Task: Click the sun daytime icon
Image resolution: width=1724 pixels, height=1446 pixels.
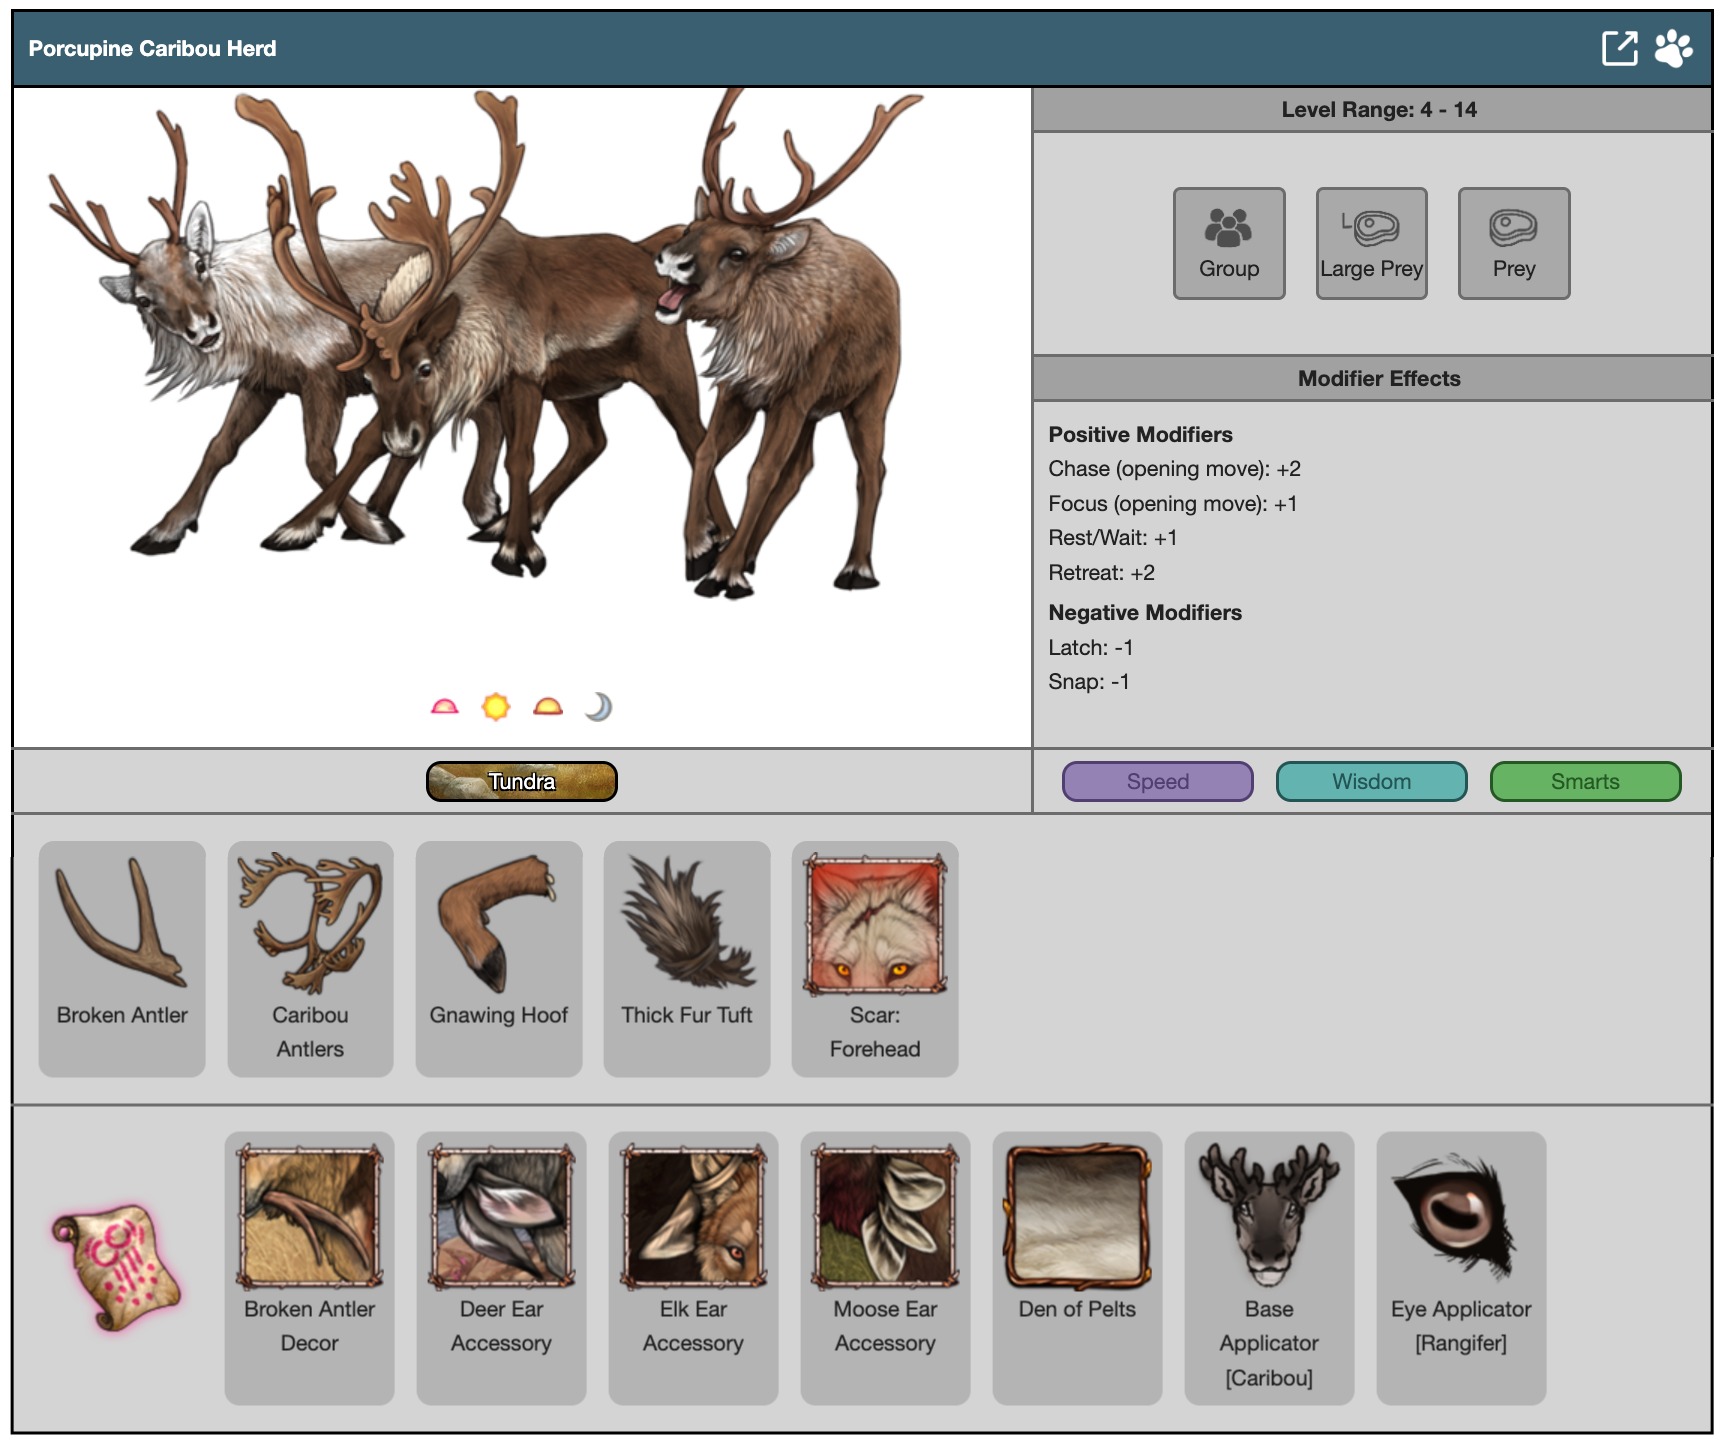Action: click(496, 707)
